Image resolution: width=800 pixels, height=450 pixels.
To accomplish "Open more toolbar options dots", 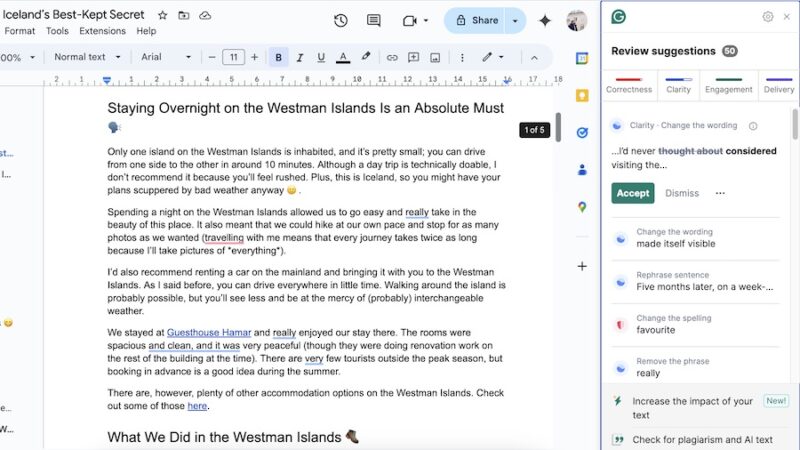I will click(x=462, y=58).
